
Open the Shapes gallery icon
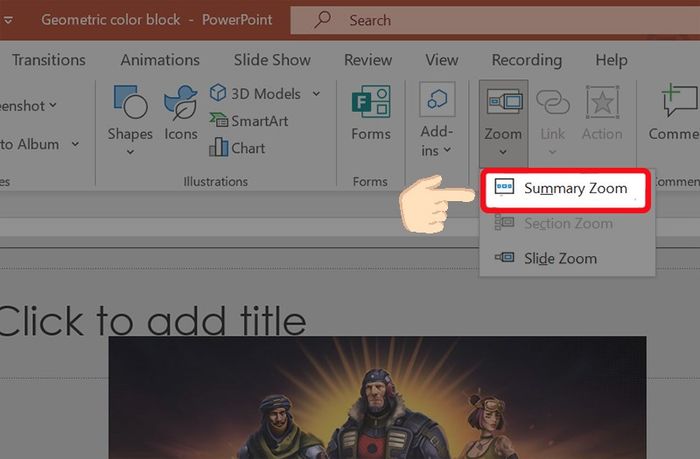130,102
